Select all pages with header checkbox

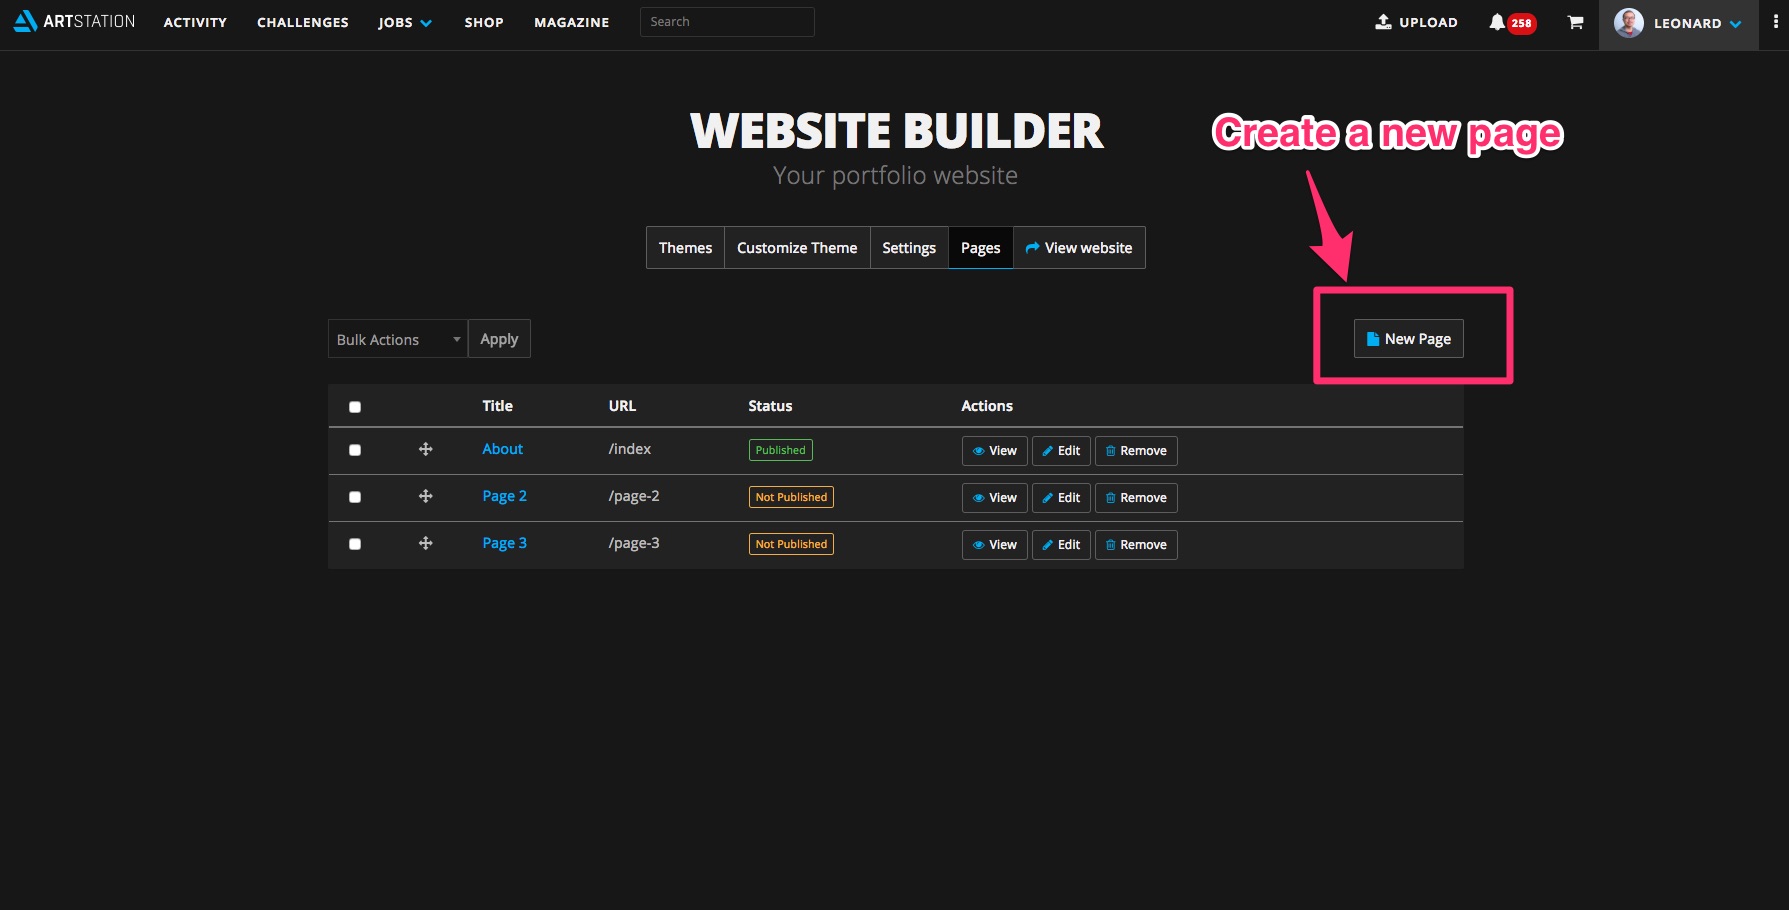[x=355, y=407]
